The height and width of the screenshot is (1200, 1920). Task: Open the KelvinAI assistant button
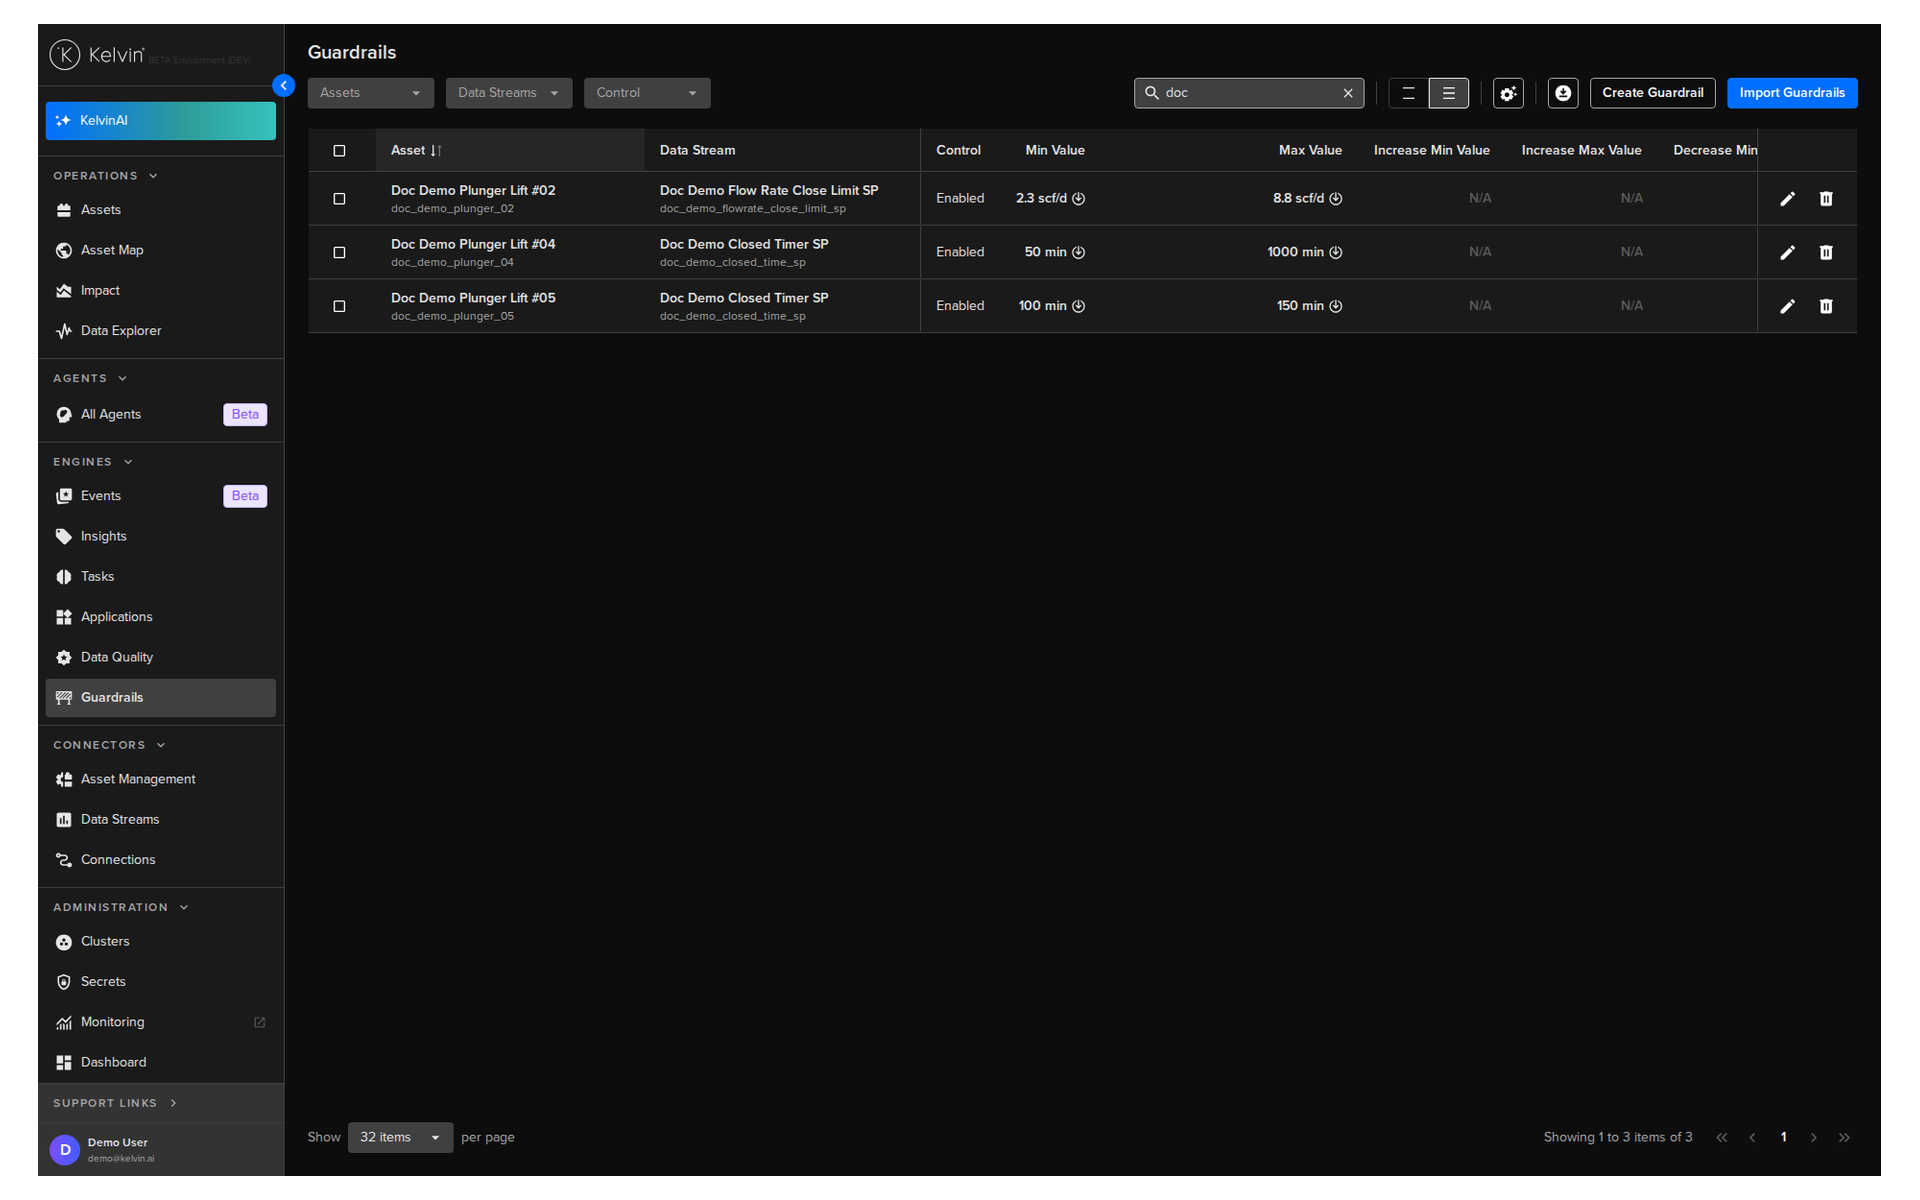tap(160, 121)
